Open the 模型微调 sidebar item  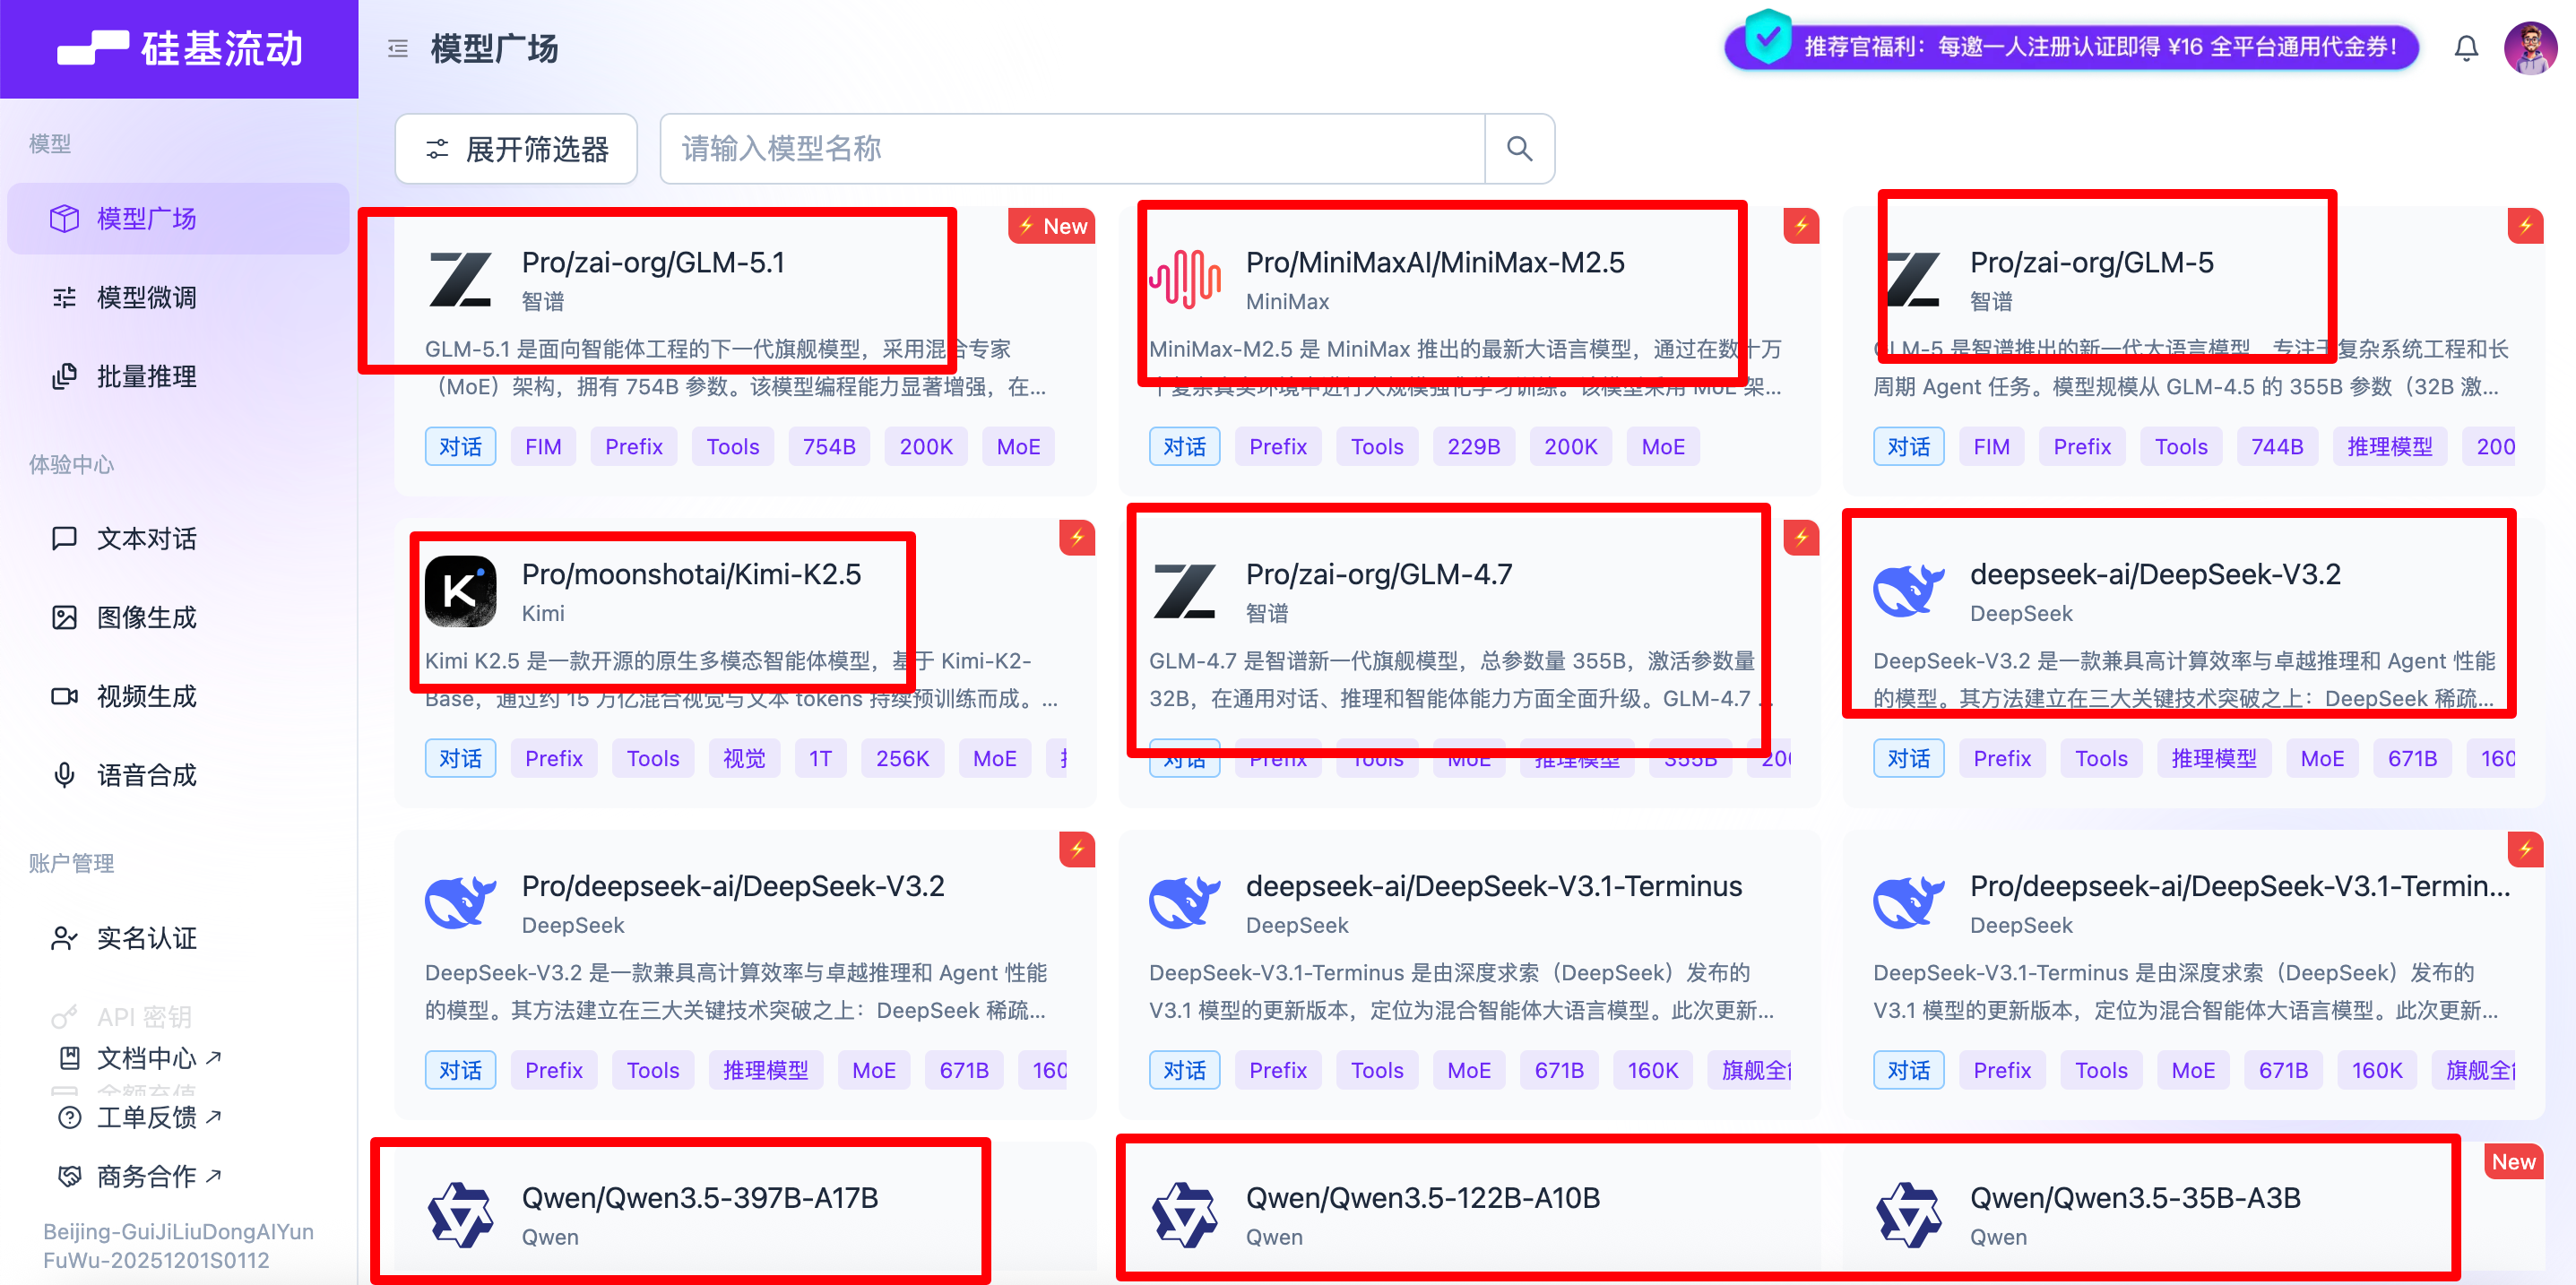[146, 297]
